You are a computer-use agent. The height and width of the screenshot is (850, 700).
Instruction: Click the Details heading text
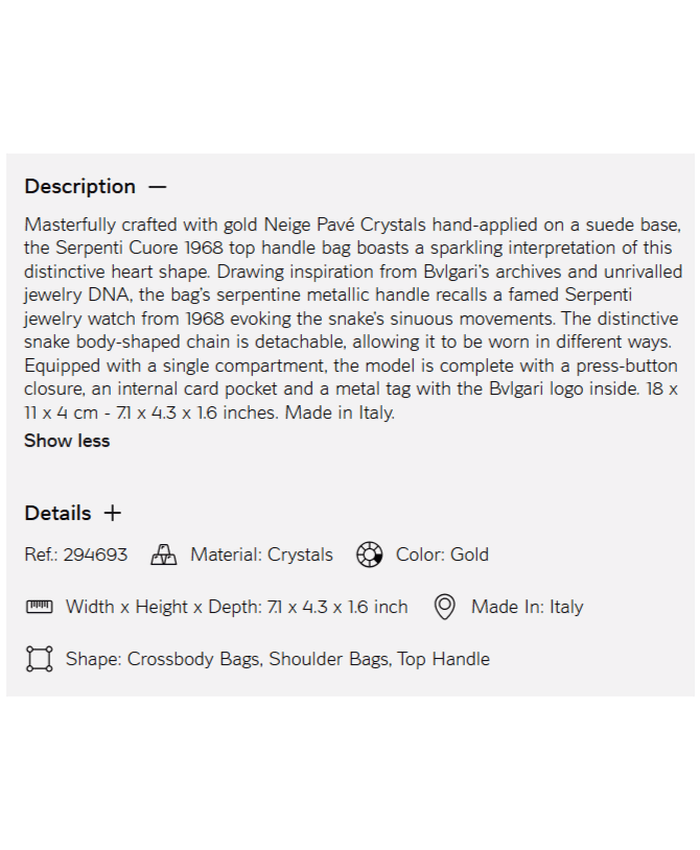coord(58,513)
